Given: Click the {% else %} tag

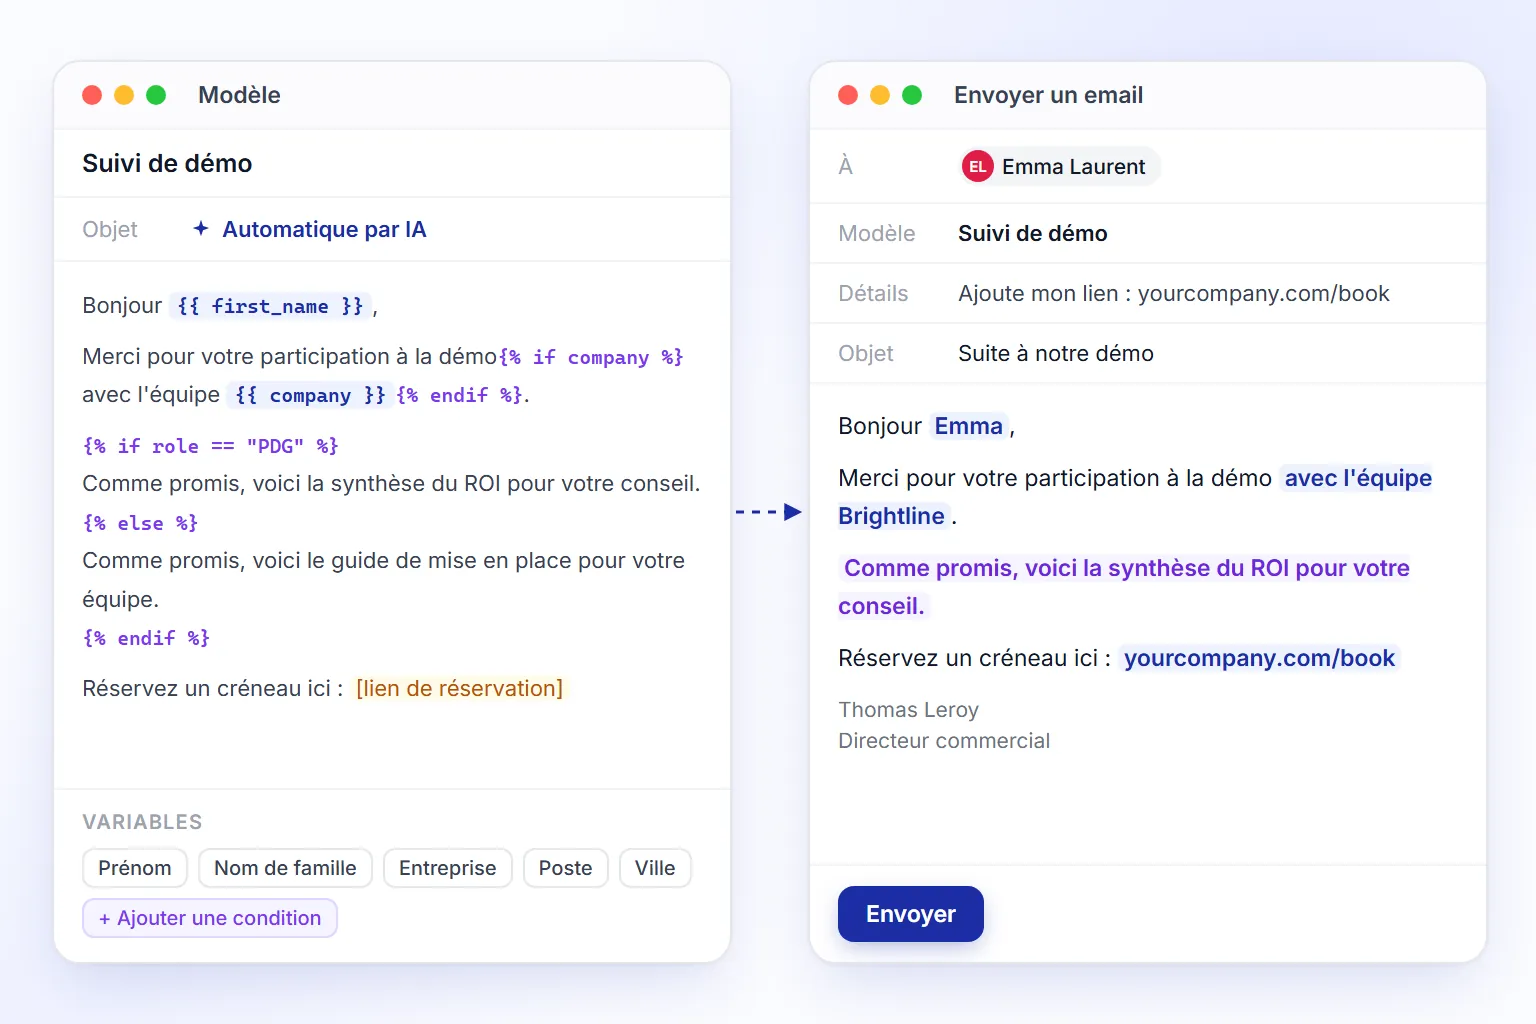Looking at the screenshot, I should (x=141, y=523).
